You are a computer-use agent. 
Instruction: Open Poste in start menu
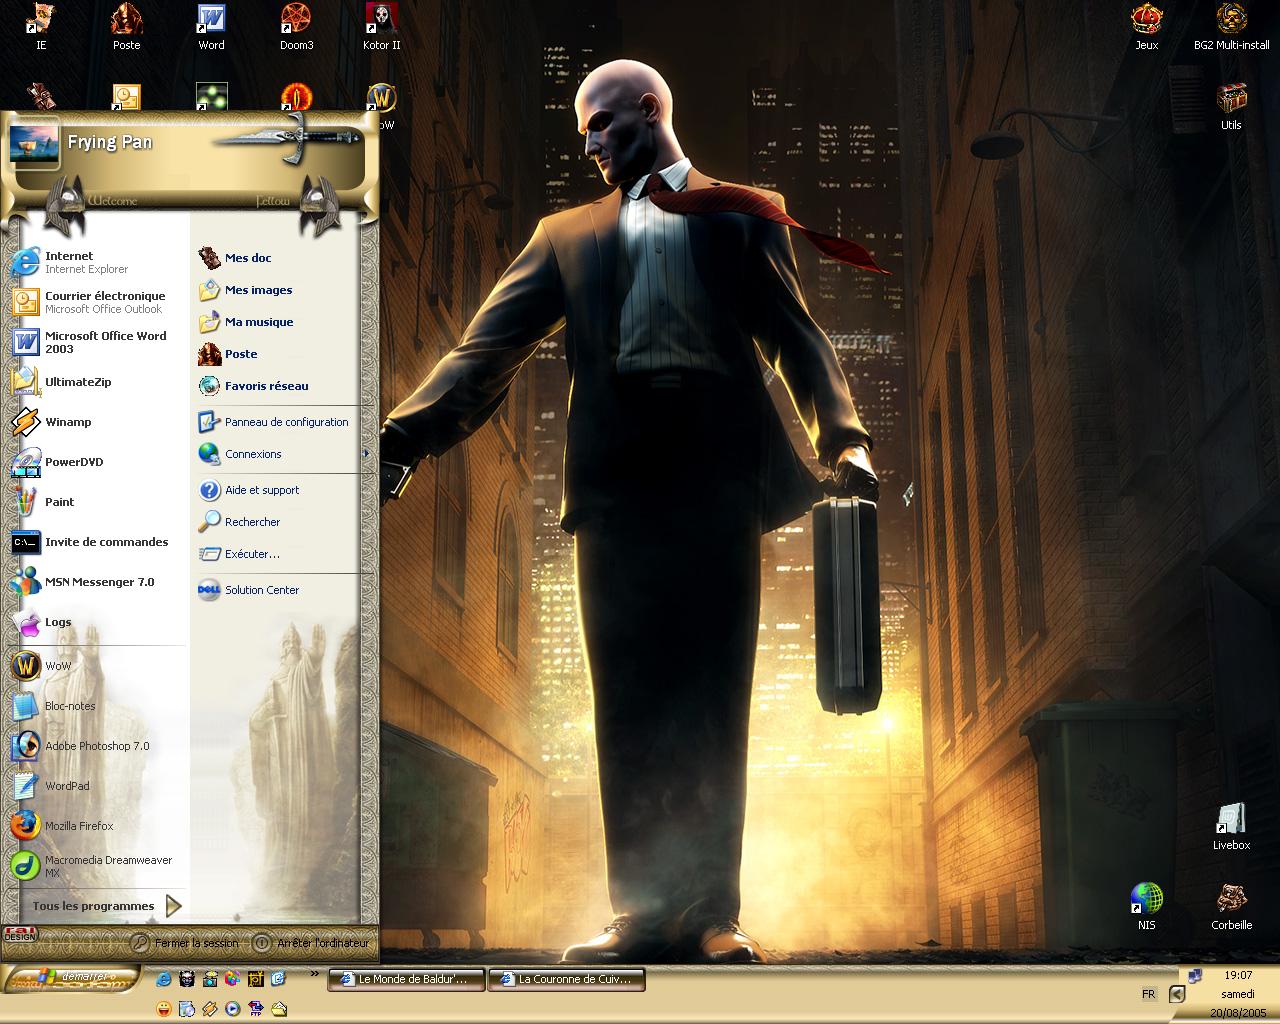[x=276, y=354]
